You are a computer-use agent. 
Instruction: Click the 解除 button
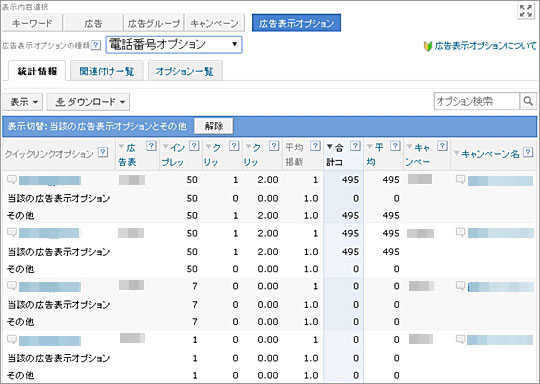(x=214, y=126)
